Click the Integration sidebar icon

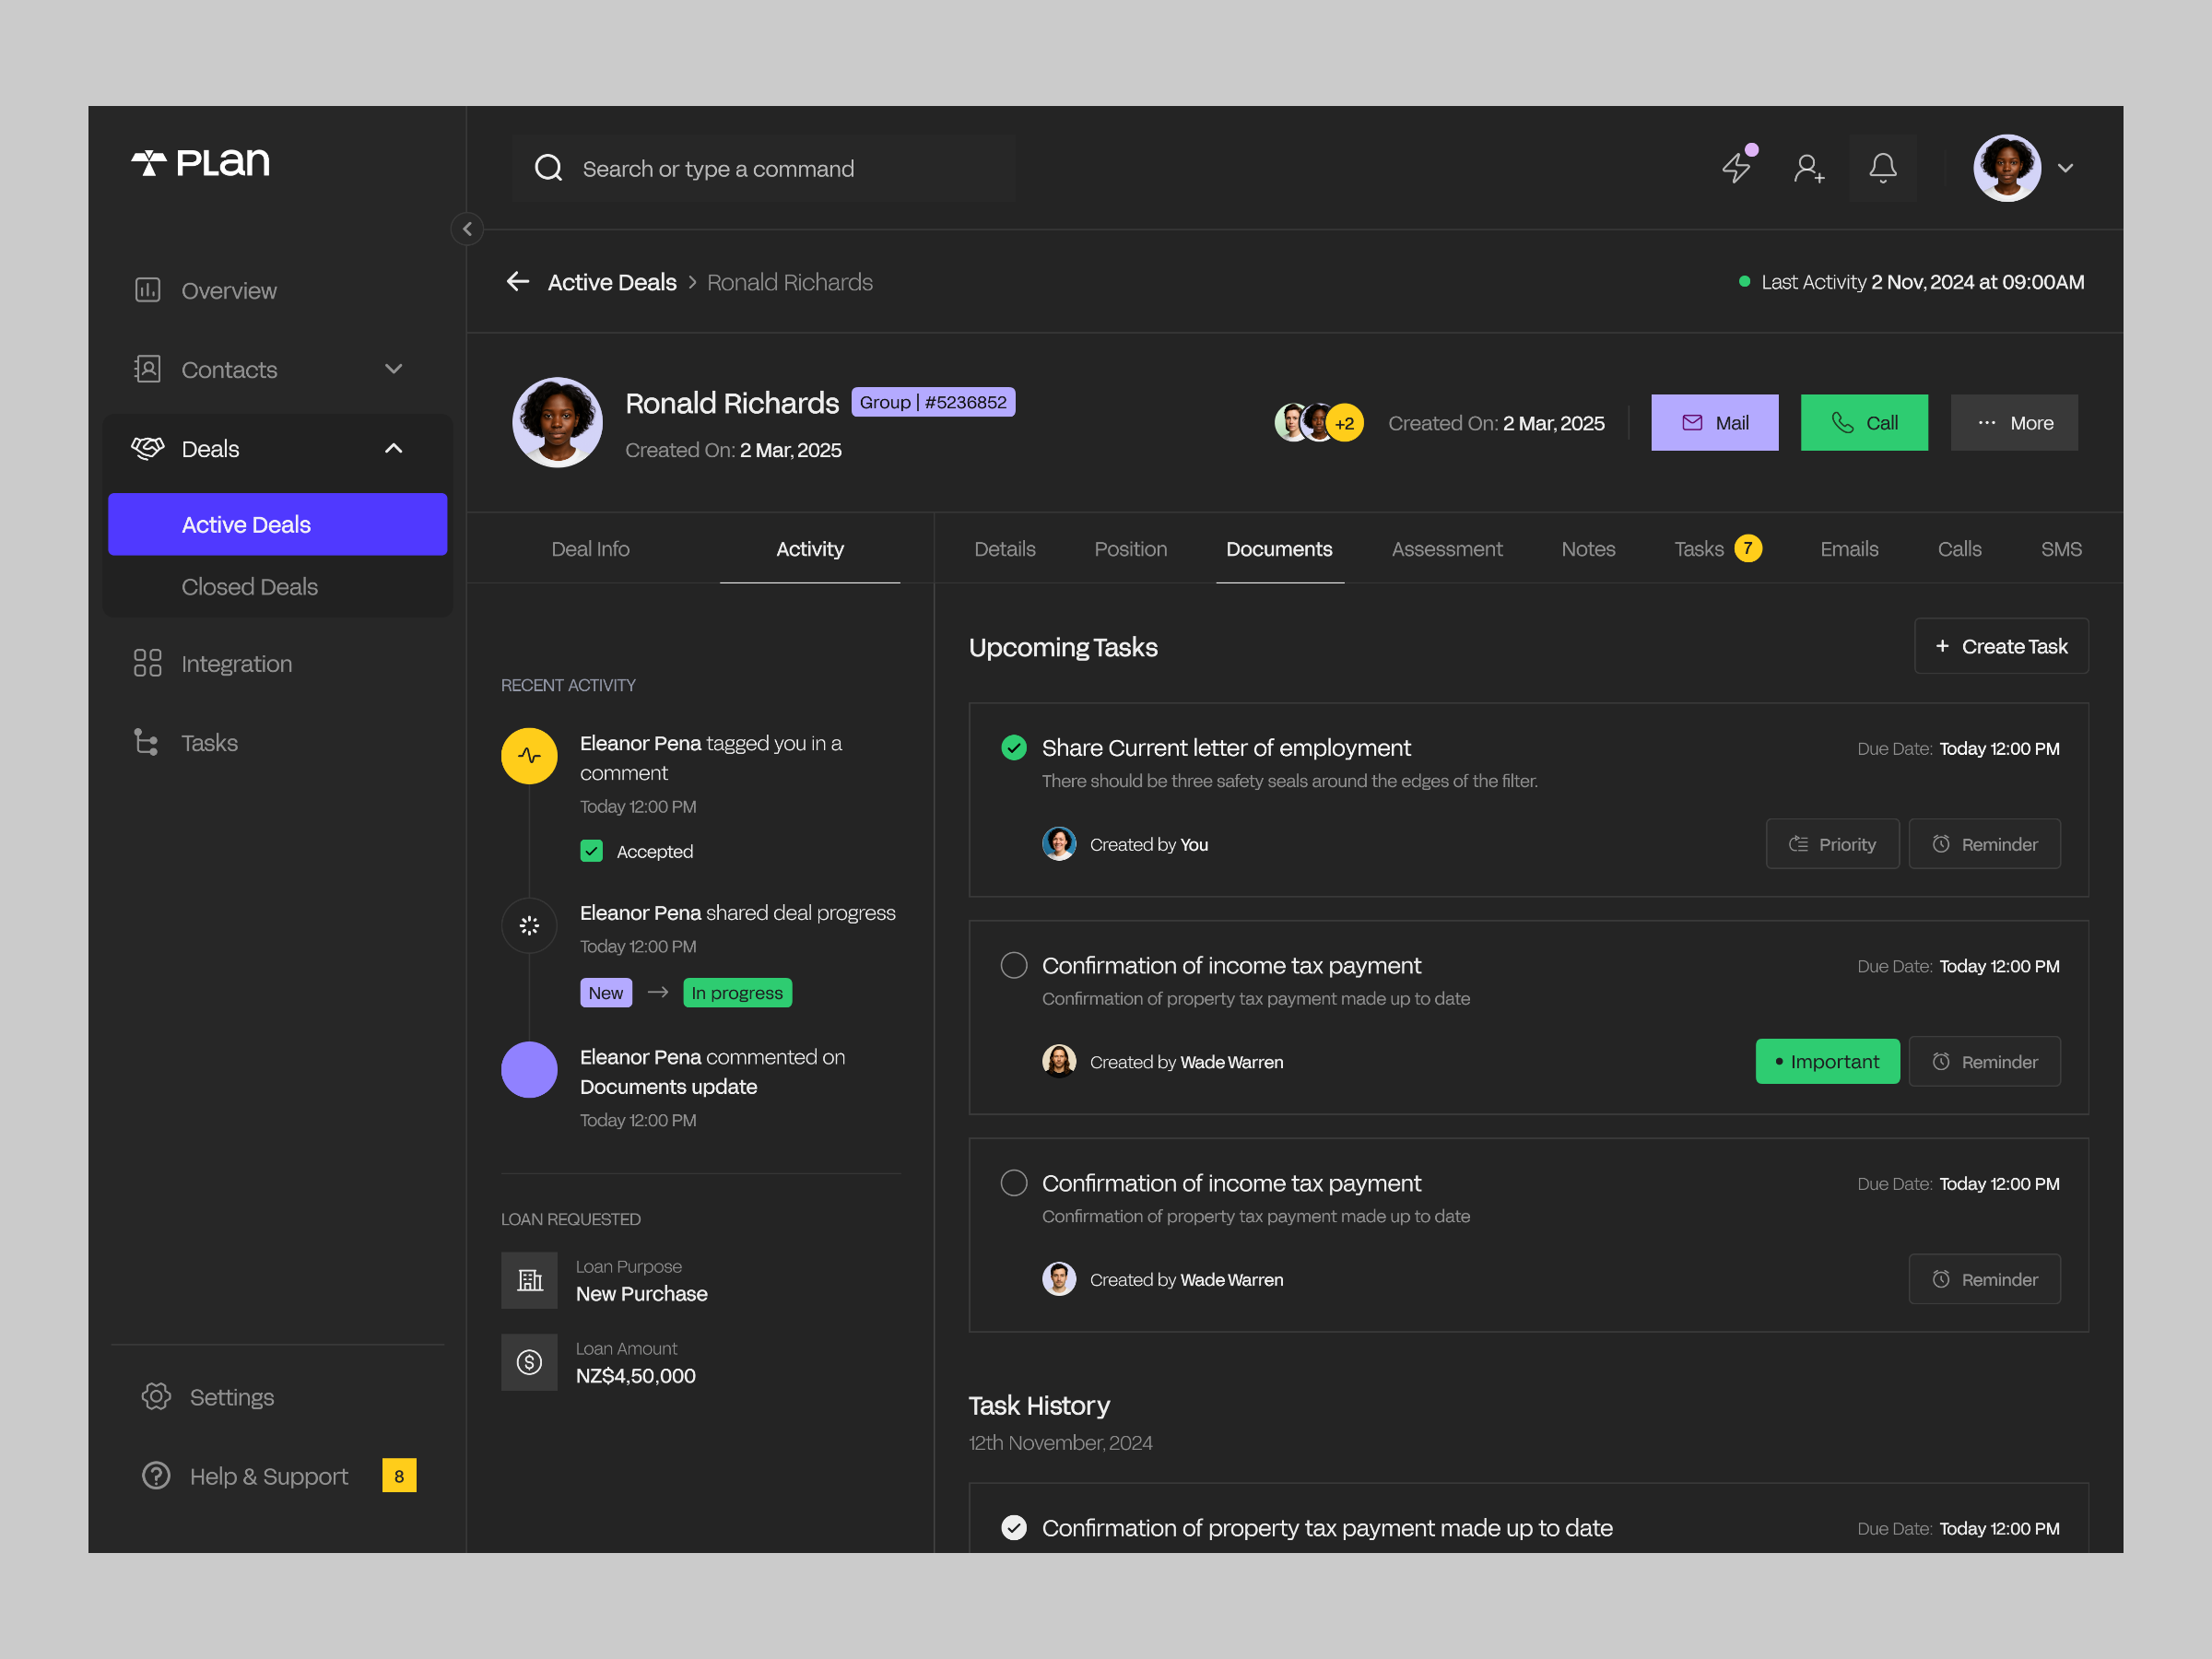click(x=147, y=663)
